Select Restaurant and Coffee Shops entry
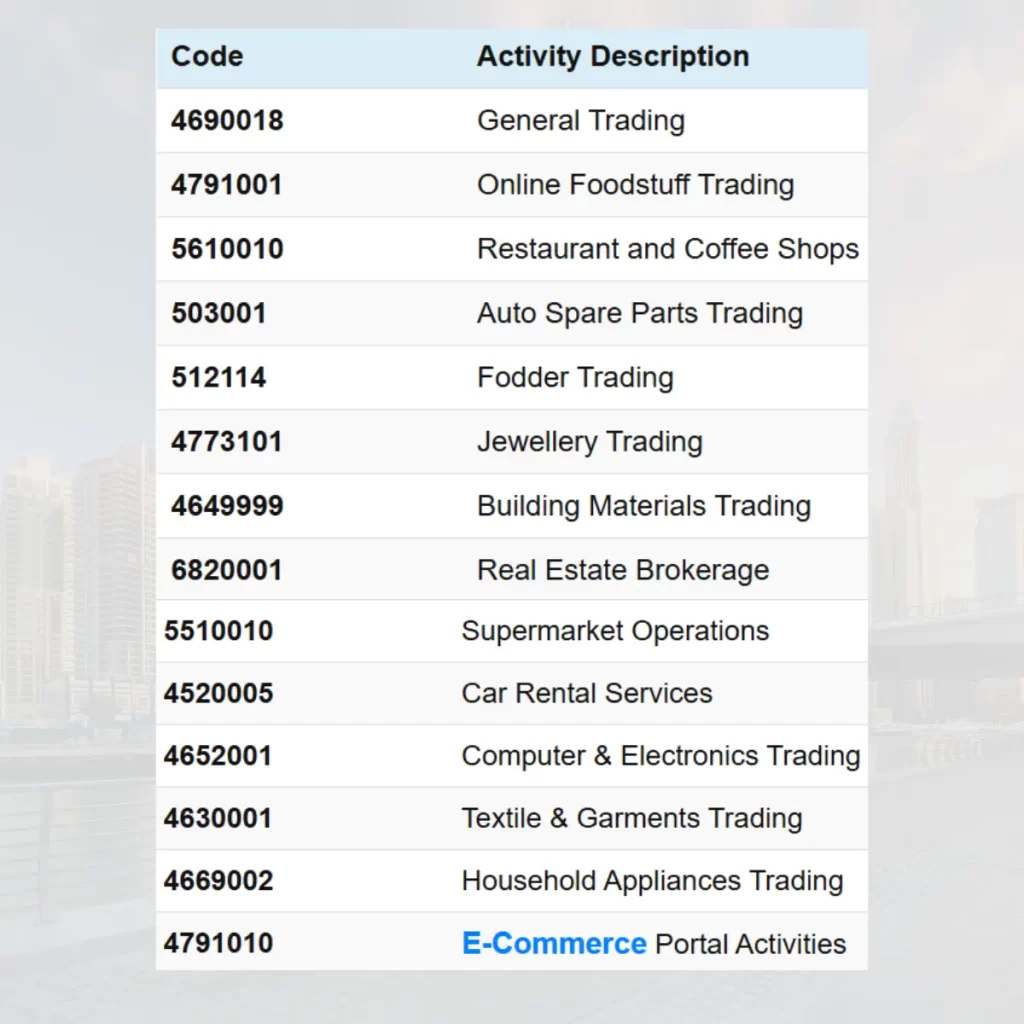 (667, 249)
